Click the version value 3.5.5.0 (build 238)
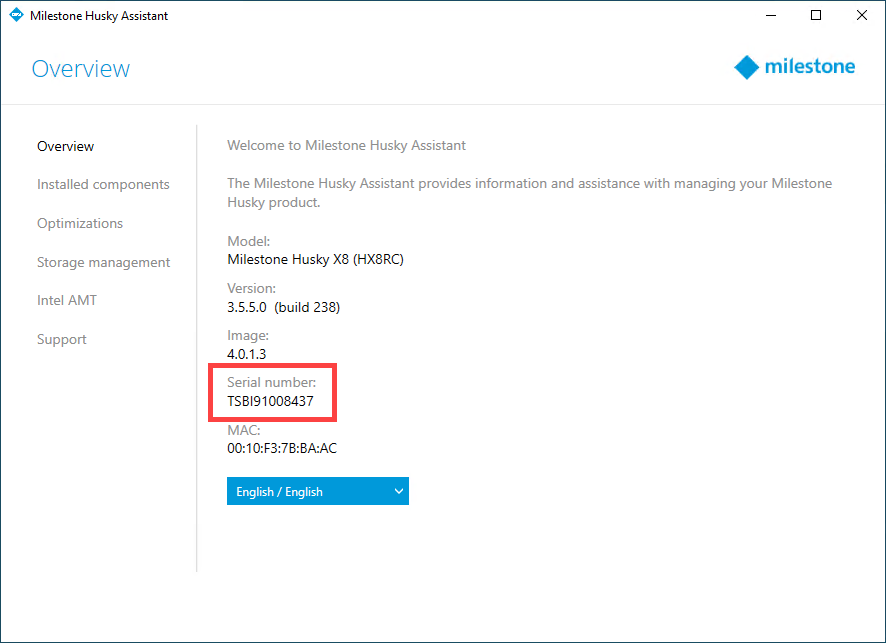886x643 pixels. point(284,307)
